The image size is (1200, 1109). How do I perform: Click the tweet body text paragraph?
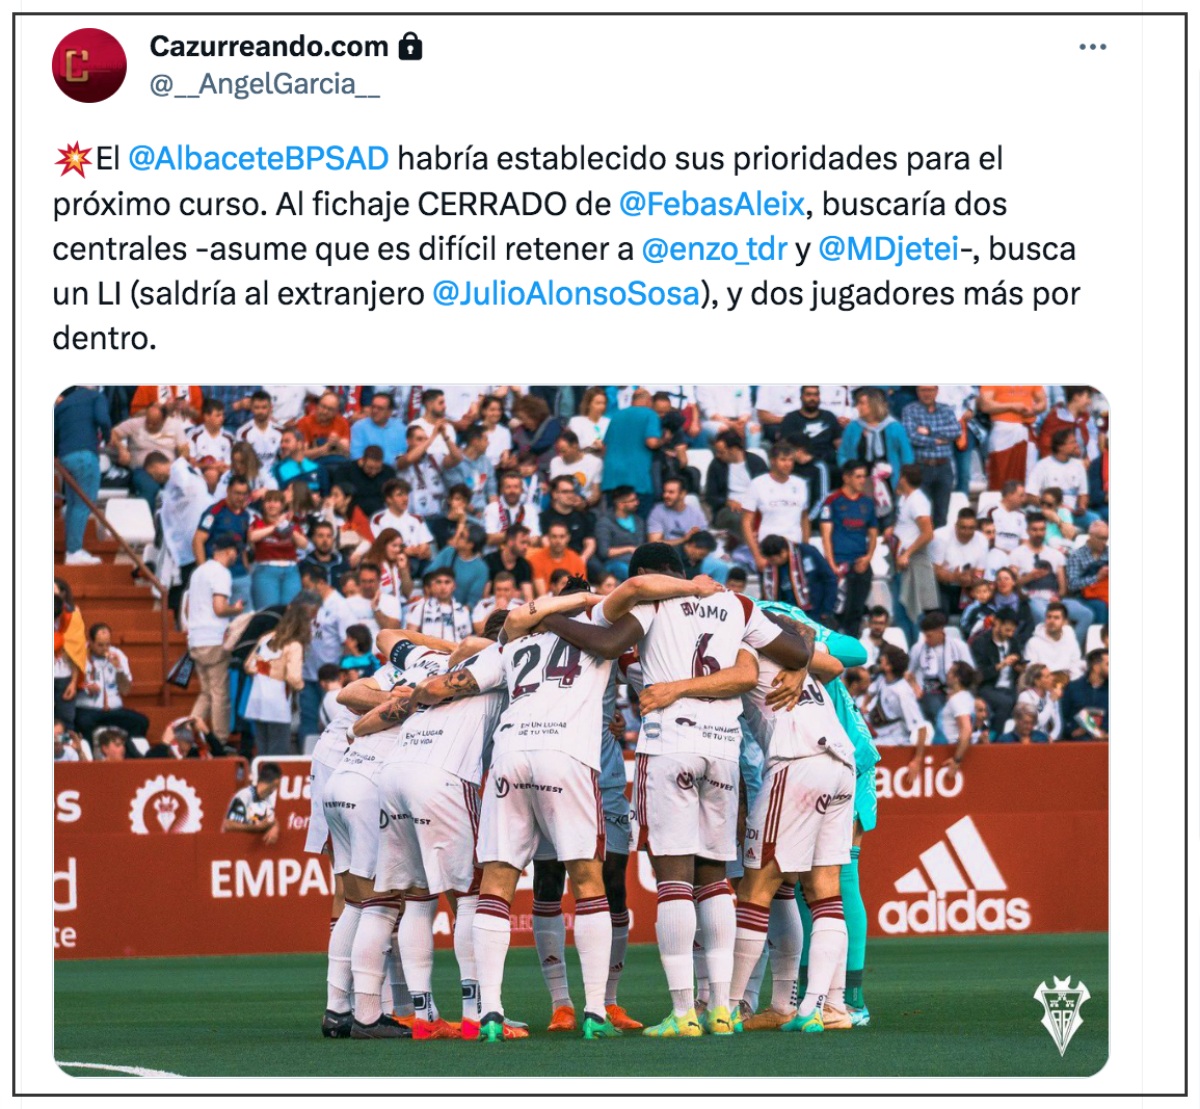pyautogui.click(x=566, y=249)
